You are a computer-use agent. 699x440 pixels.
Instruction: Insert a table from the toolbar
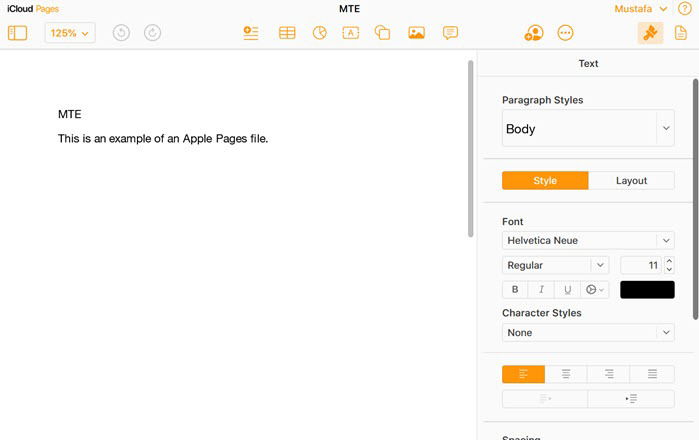[287, 33]
